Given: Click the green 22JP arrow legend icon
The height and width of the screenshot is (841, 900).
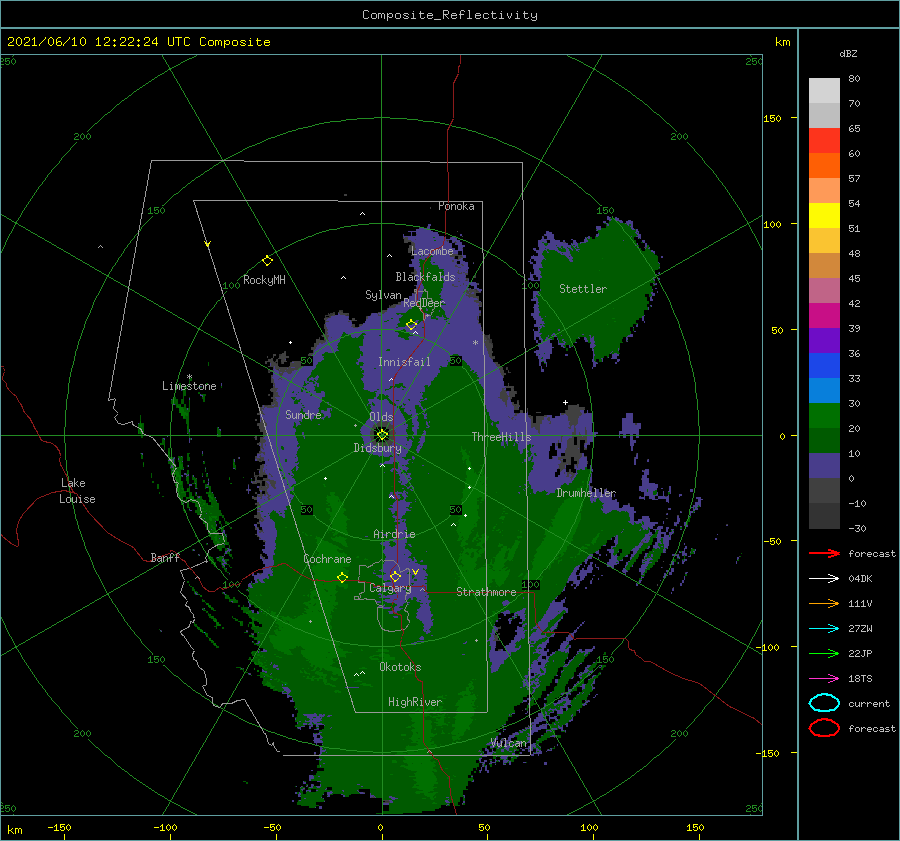Looking at the screenshot, I should click(824, 653).
